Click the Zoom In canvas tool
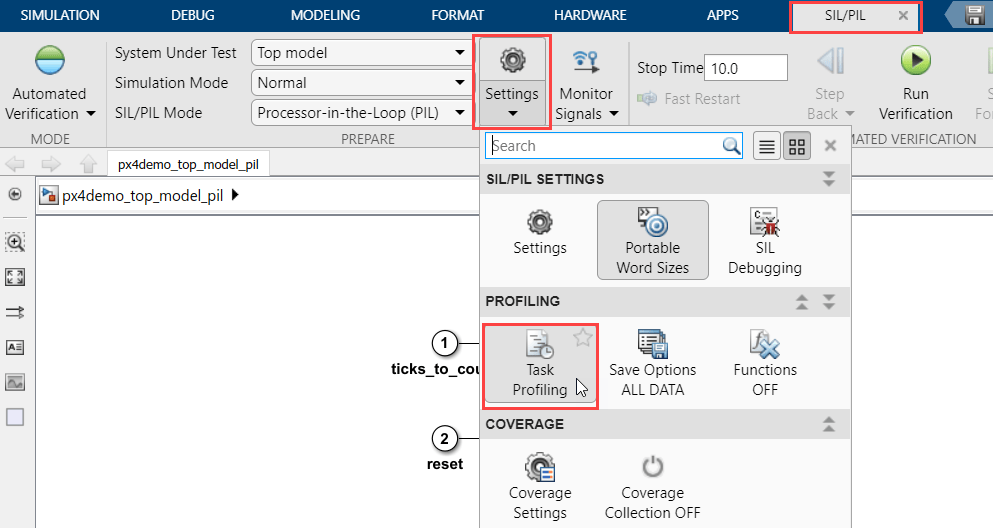 pyautogui.click(x=15, y=242)
